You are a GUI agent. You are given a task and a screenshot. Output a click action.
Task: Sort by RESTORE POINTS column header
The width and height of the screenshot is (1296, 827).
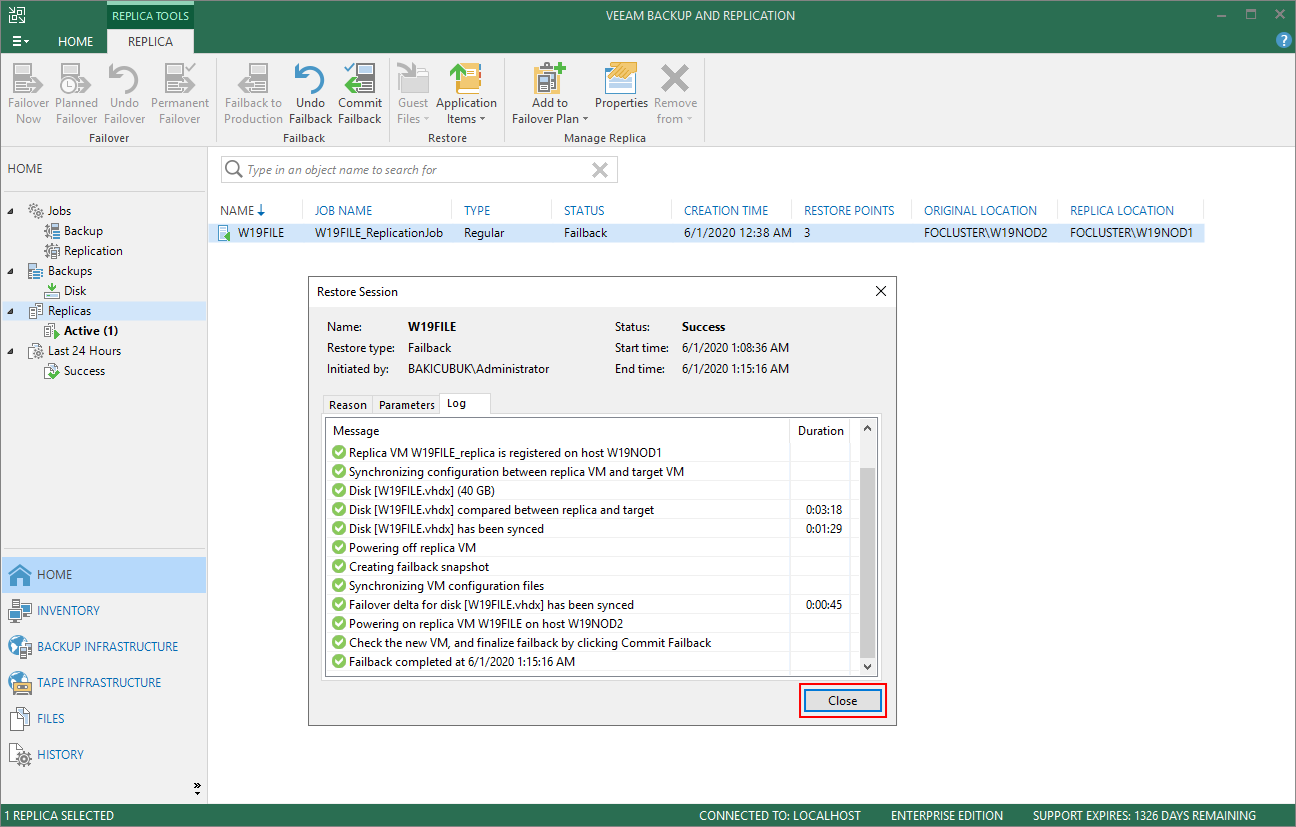point(849,211)
